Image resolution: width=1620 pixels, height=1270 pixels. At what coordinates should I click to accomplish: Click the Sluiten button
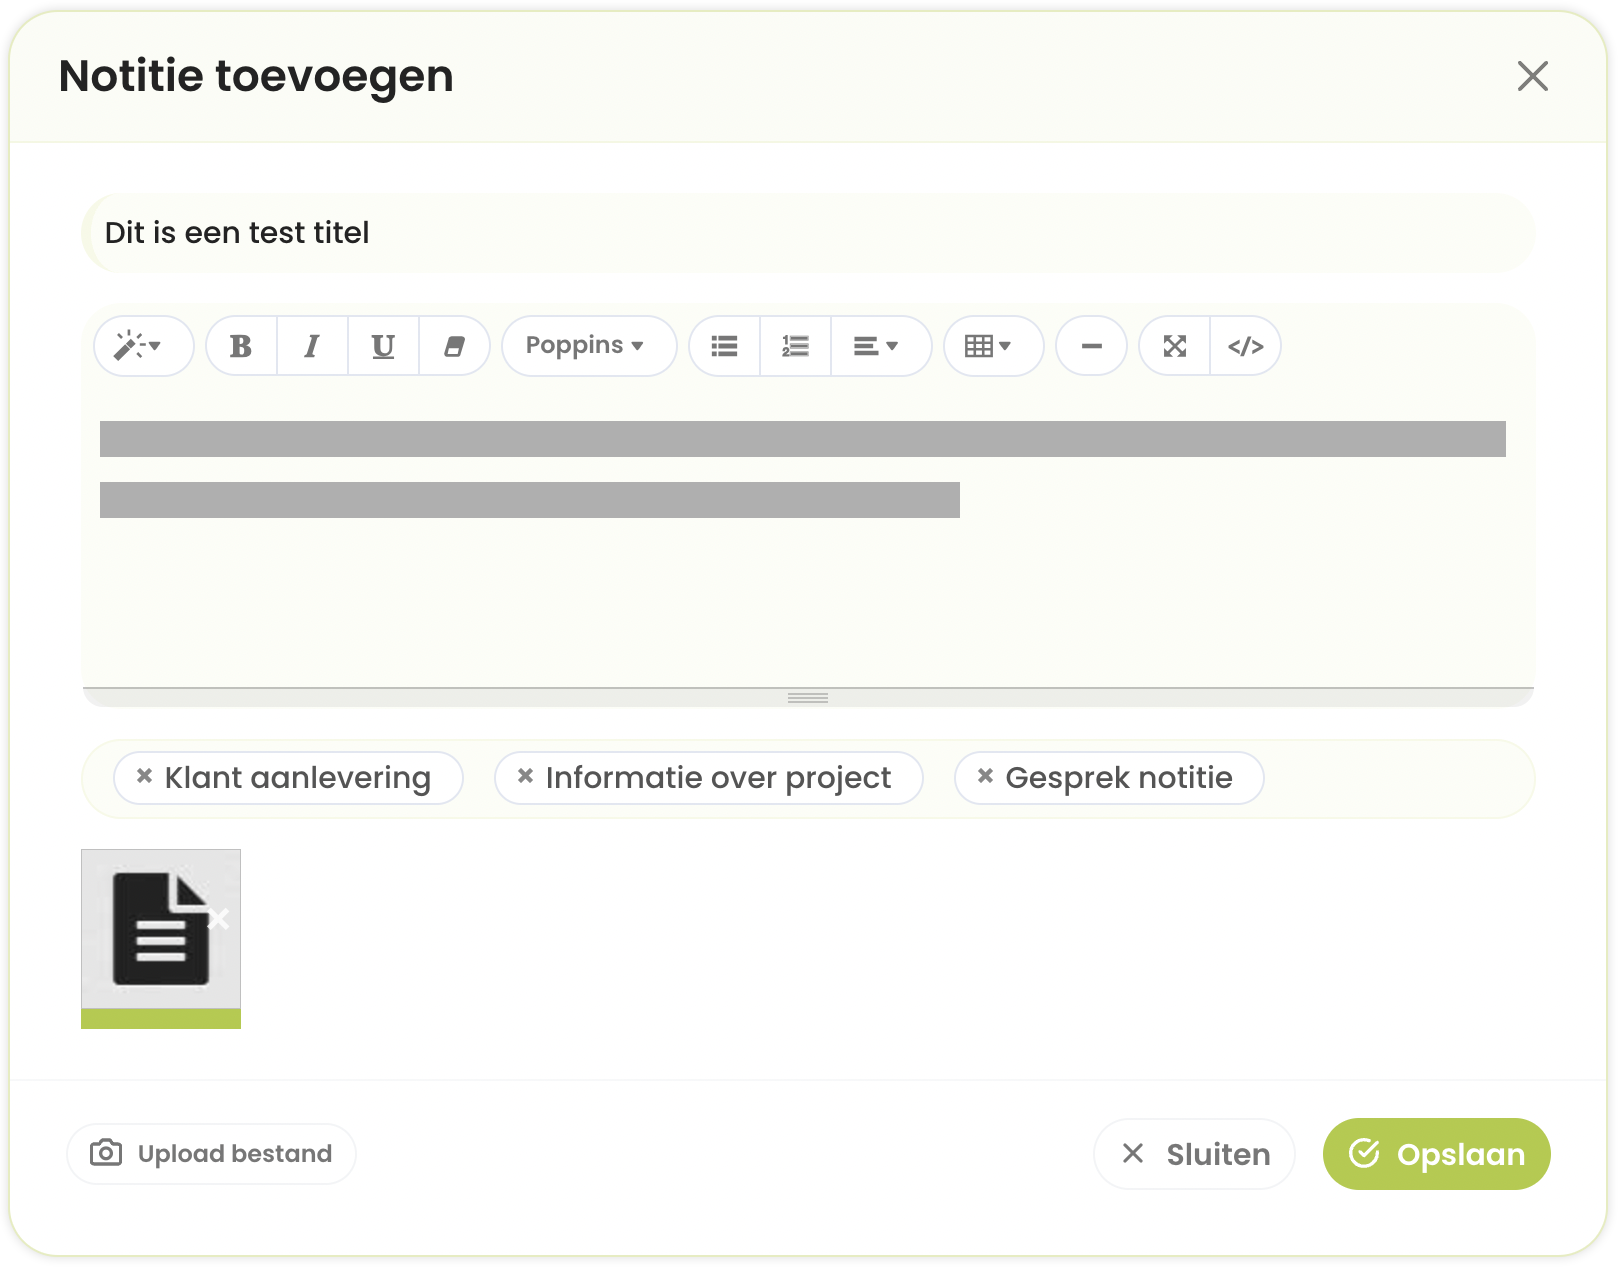coord(1194,1154)
